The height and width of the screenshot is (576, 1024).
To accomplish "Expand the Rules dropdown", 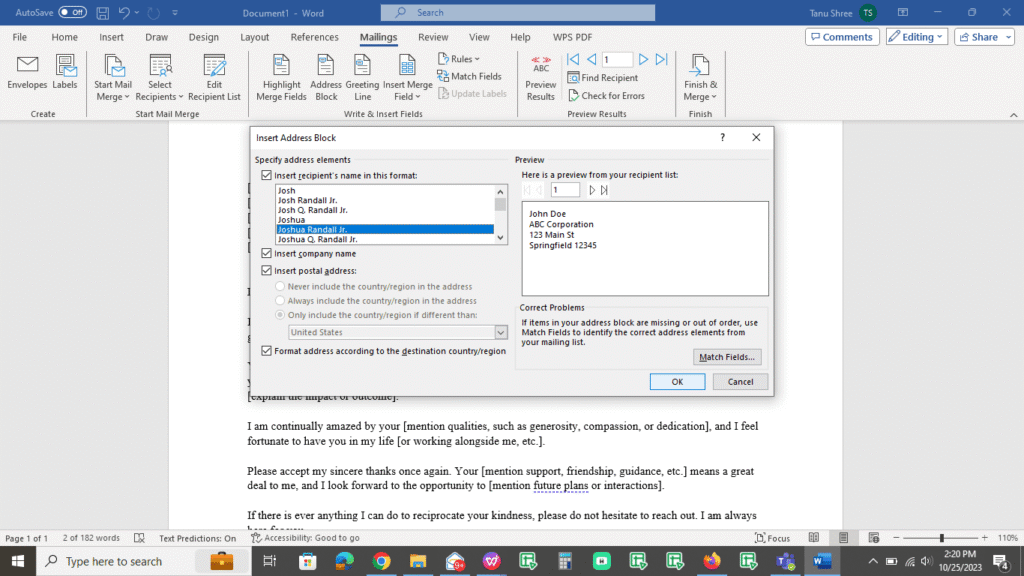I will (459, 59).
